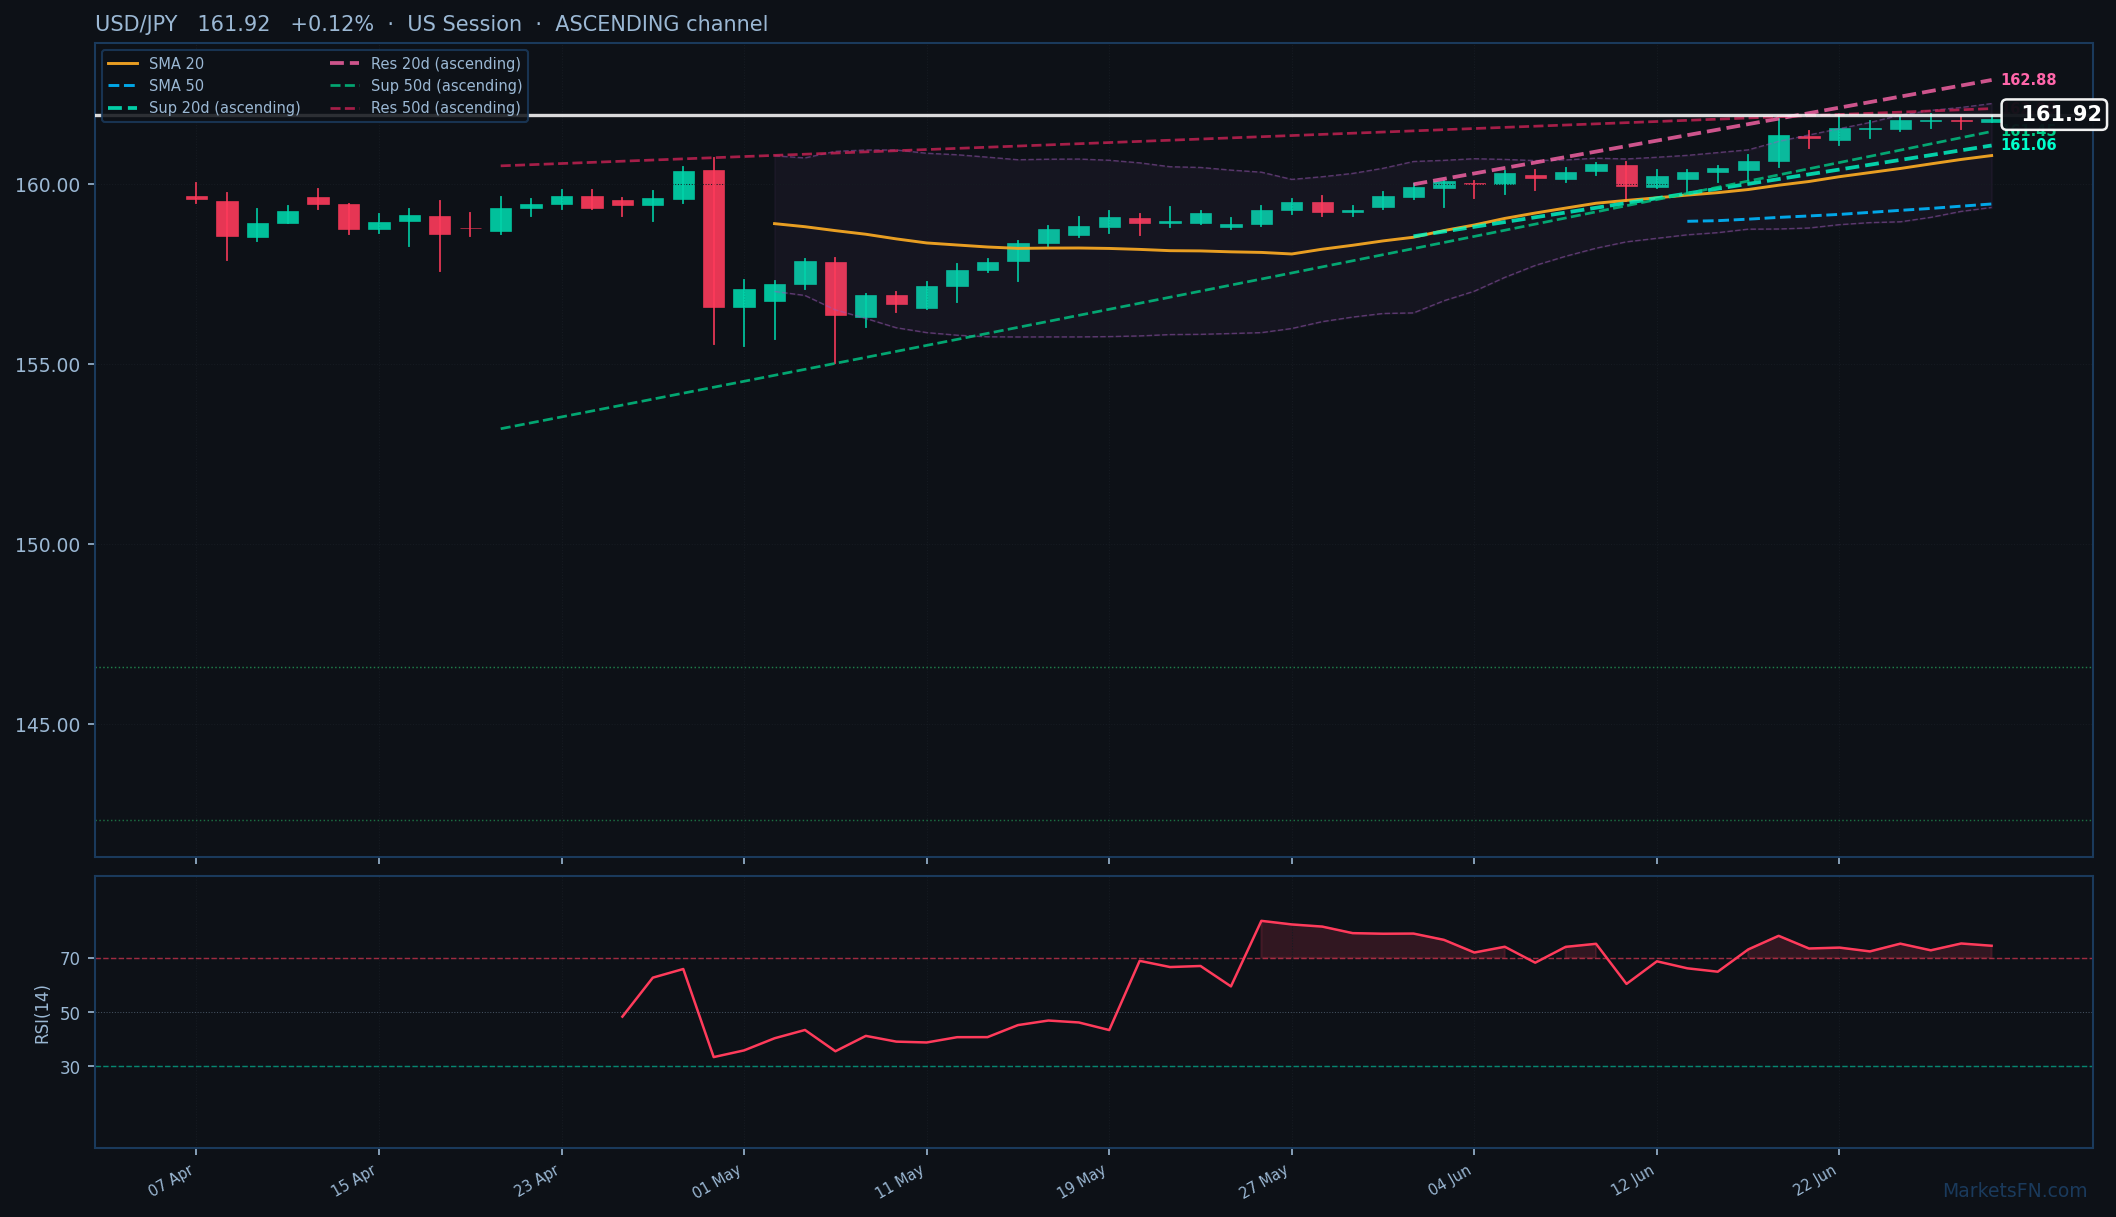Click the RSI 70 overbought level label
The image size is (2116, 1217).
(x=70, y=959)
